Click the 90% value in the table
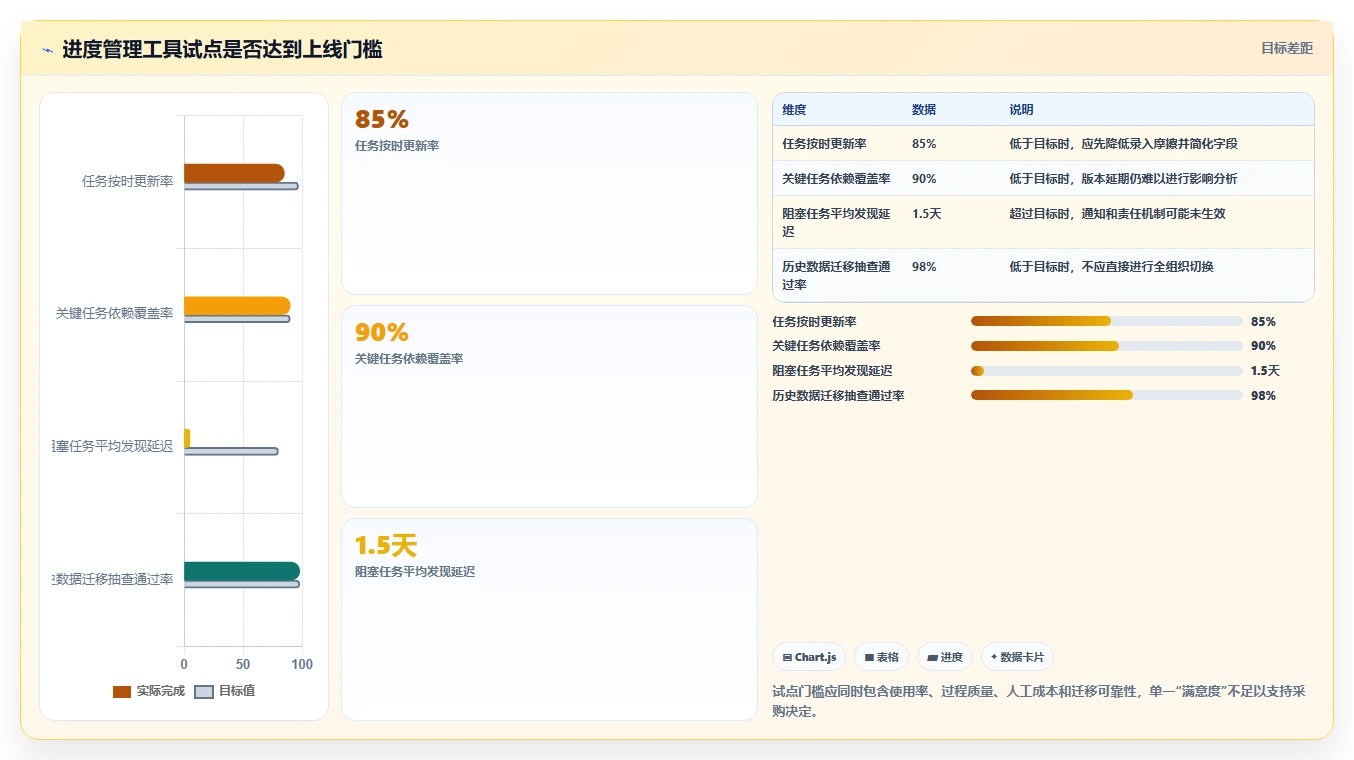The height and width of the screenshot is (760, 1354). click(x=924, y=179)
